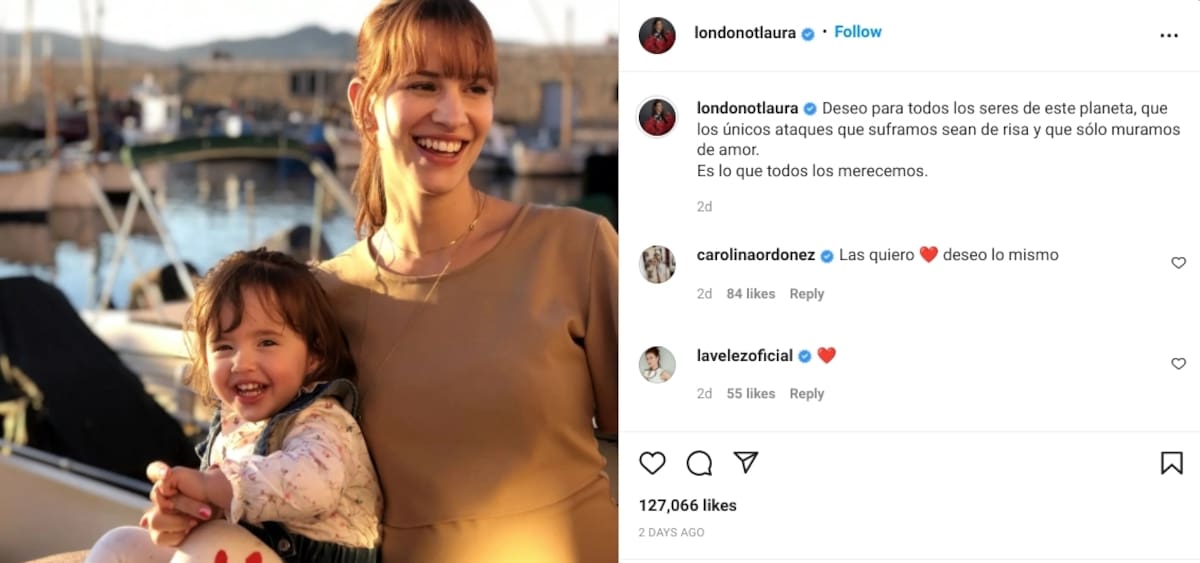
Task: View 55 likes on lavelezoficial's comment
Action: (750, 394)
